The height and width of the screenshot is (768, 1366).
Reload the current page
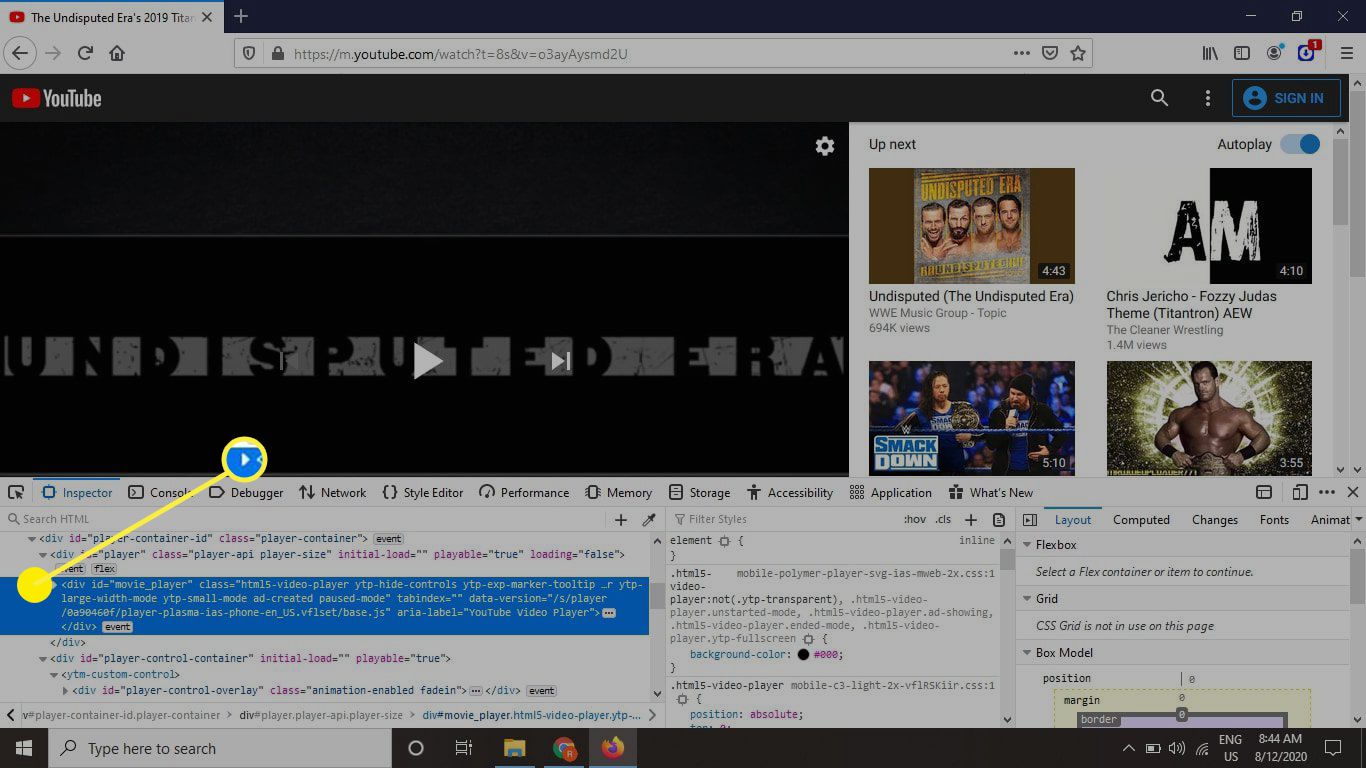(86, 54)
